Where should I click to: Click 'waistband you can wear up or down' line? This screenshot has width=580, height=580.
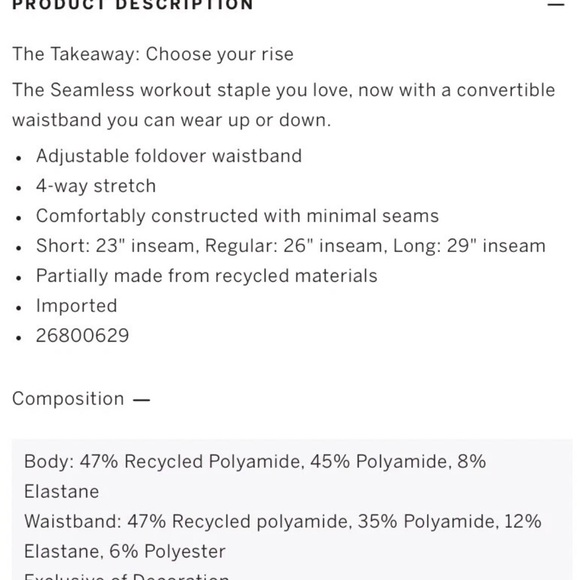(171, 120)
